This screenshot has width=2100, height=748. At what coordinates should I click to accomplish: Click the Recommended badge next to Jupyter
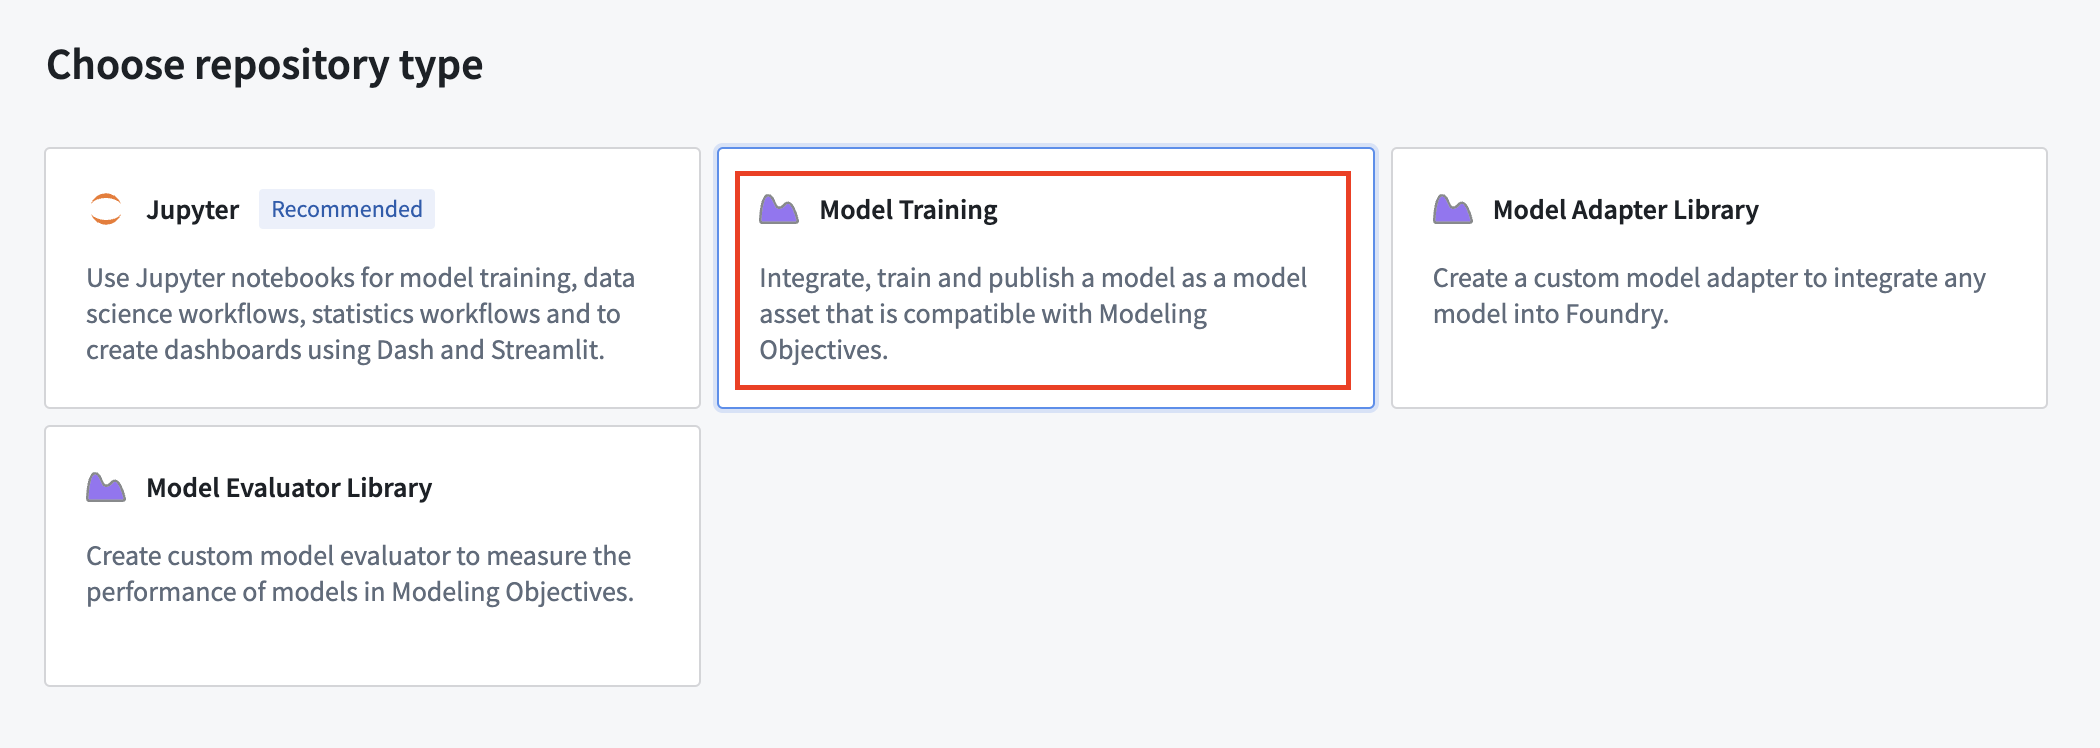(x=347, y=209)
